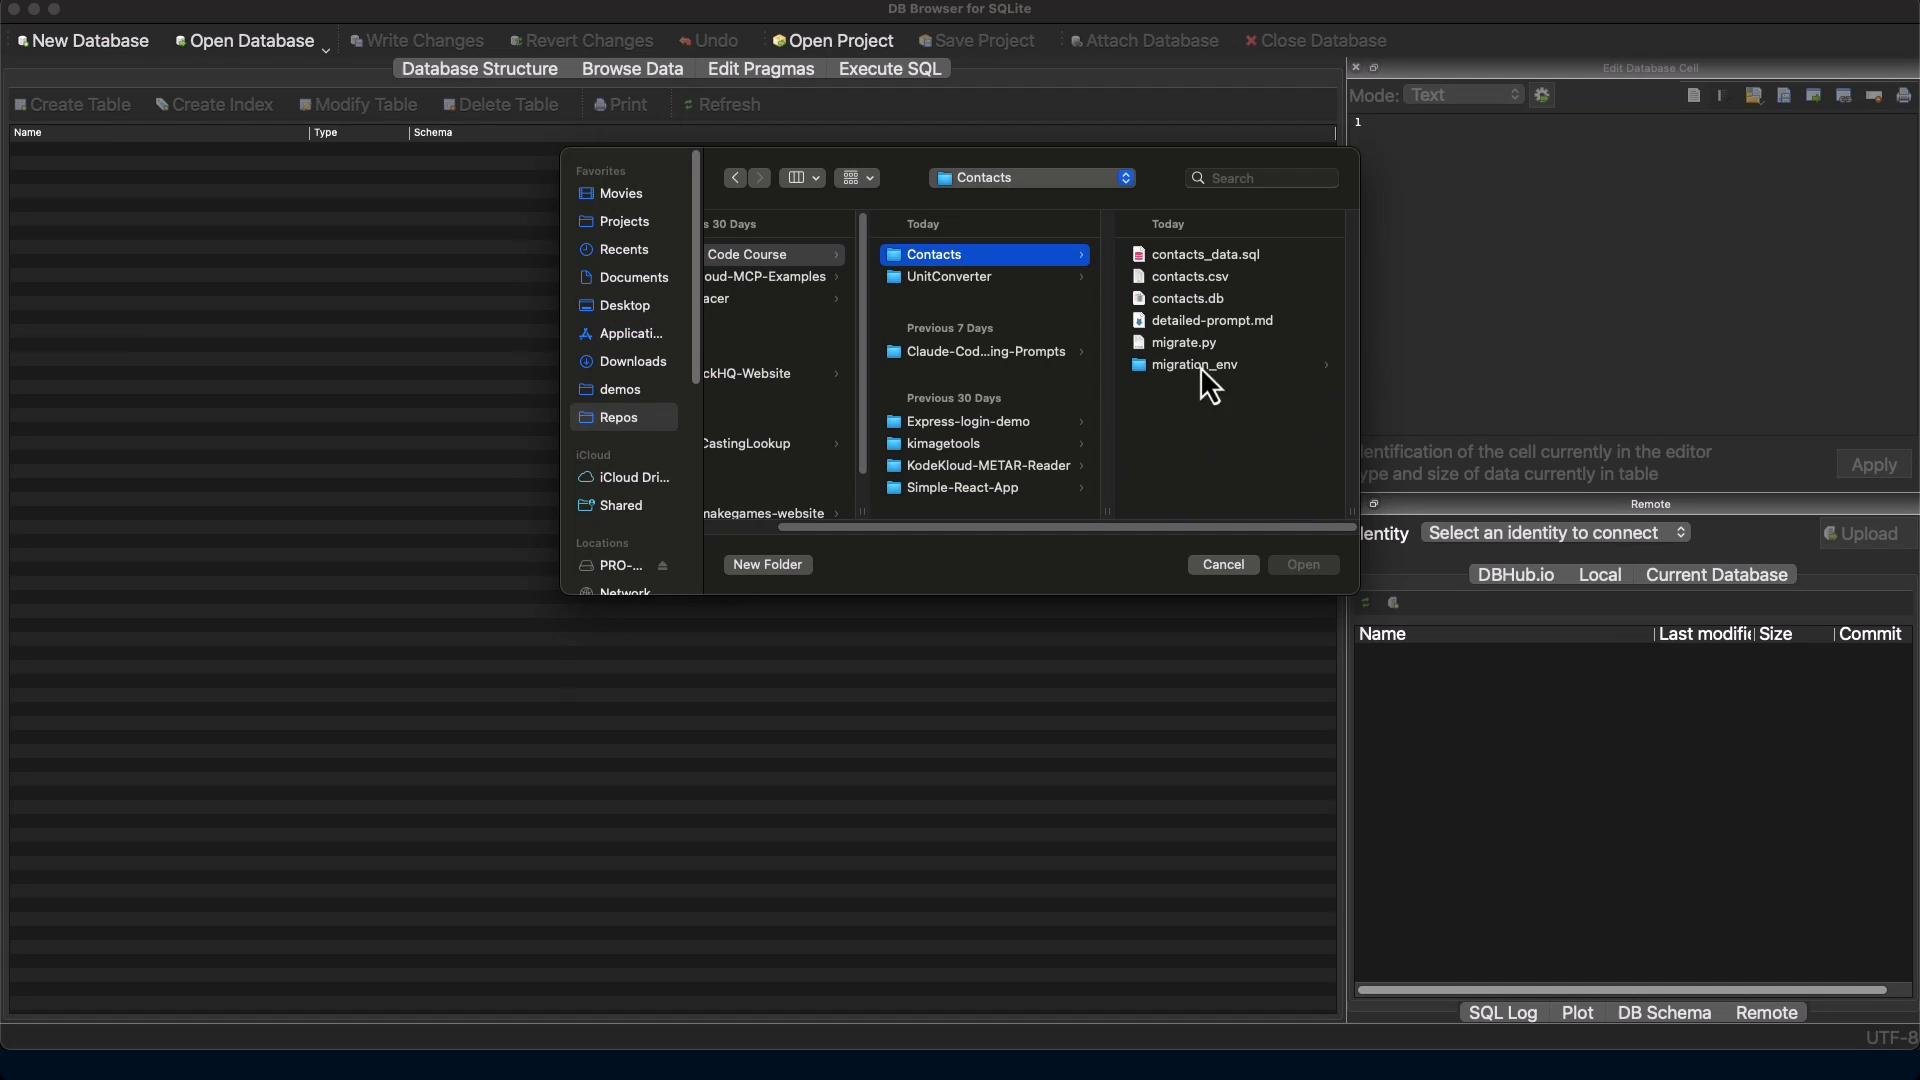The image size is (1920, 1080).
Task: Open the column view selector in file dialog
Action: [802, 178]
